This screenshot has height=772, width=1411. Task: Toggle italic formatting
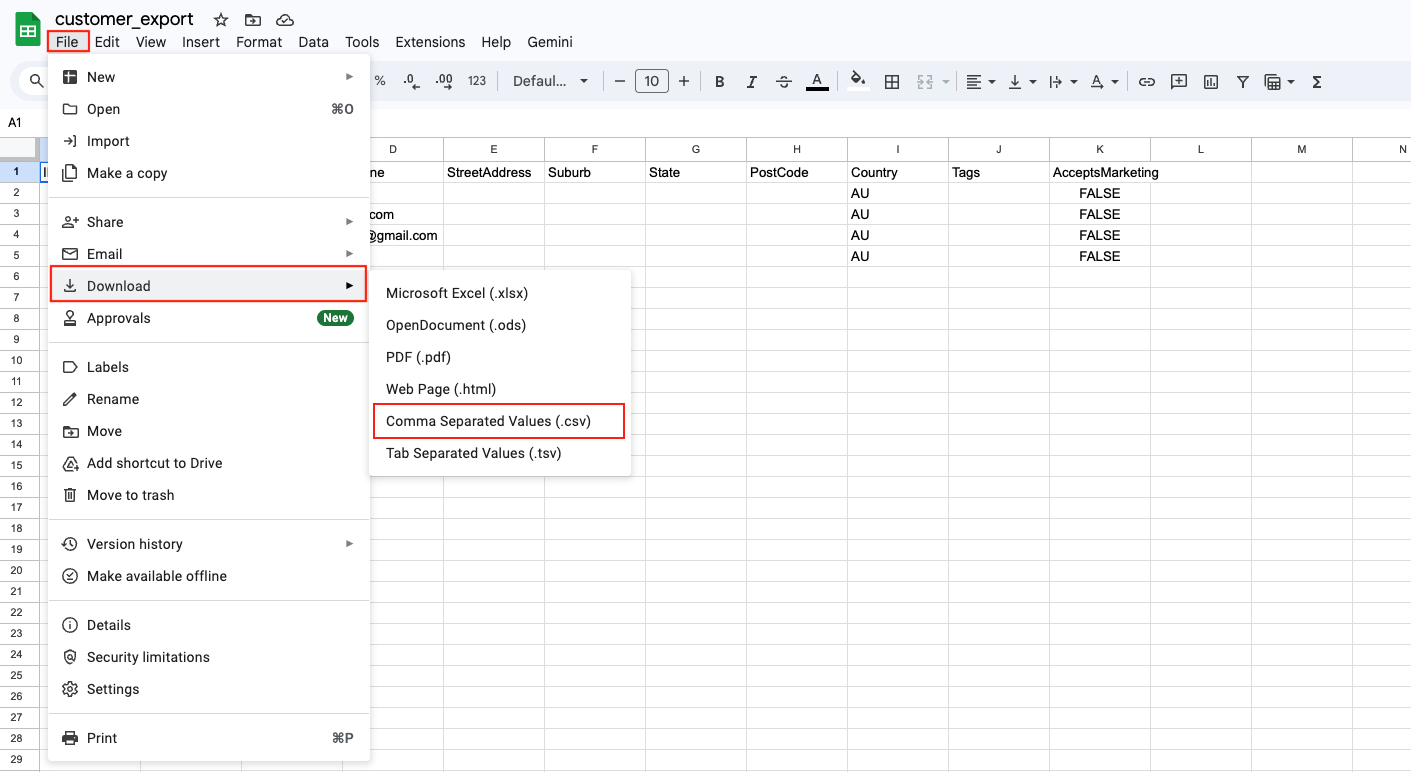[x=751, y=81]
